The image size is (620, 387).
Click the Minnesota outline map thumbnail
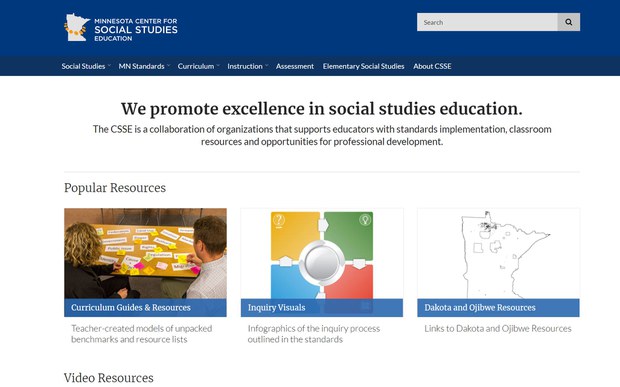pos(498,253)
